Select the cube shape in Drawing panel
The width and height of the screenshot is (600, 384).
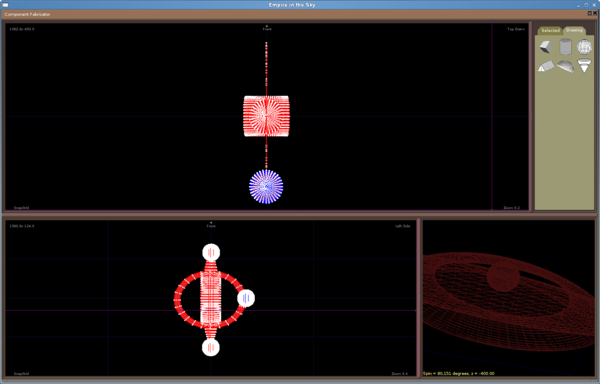pyautogui.click(x=546, y=47)
